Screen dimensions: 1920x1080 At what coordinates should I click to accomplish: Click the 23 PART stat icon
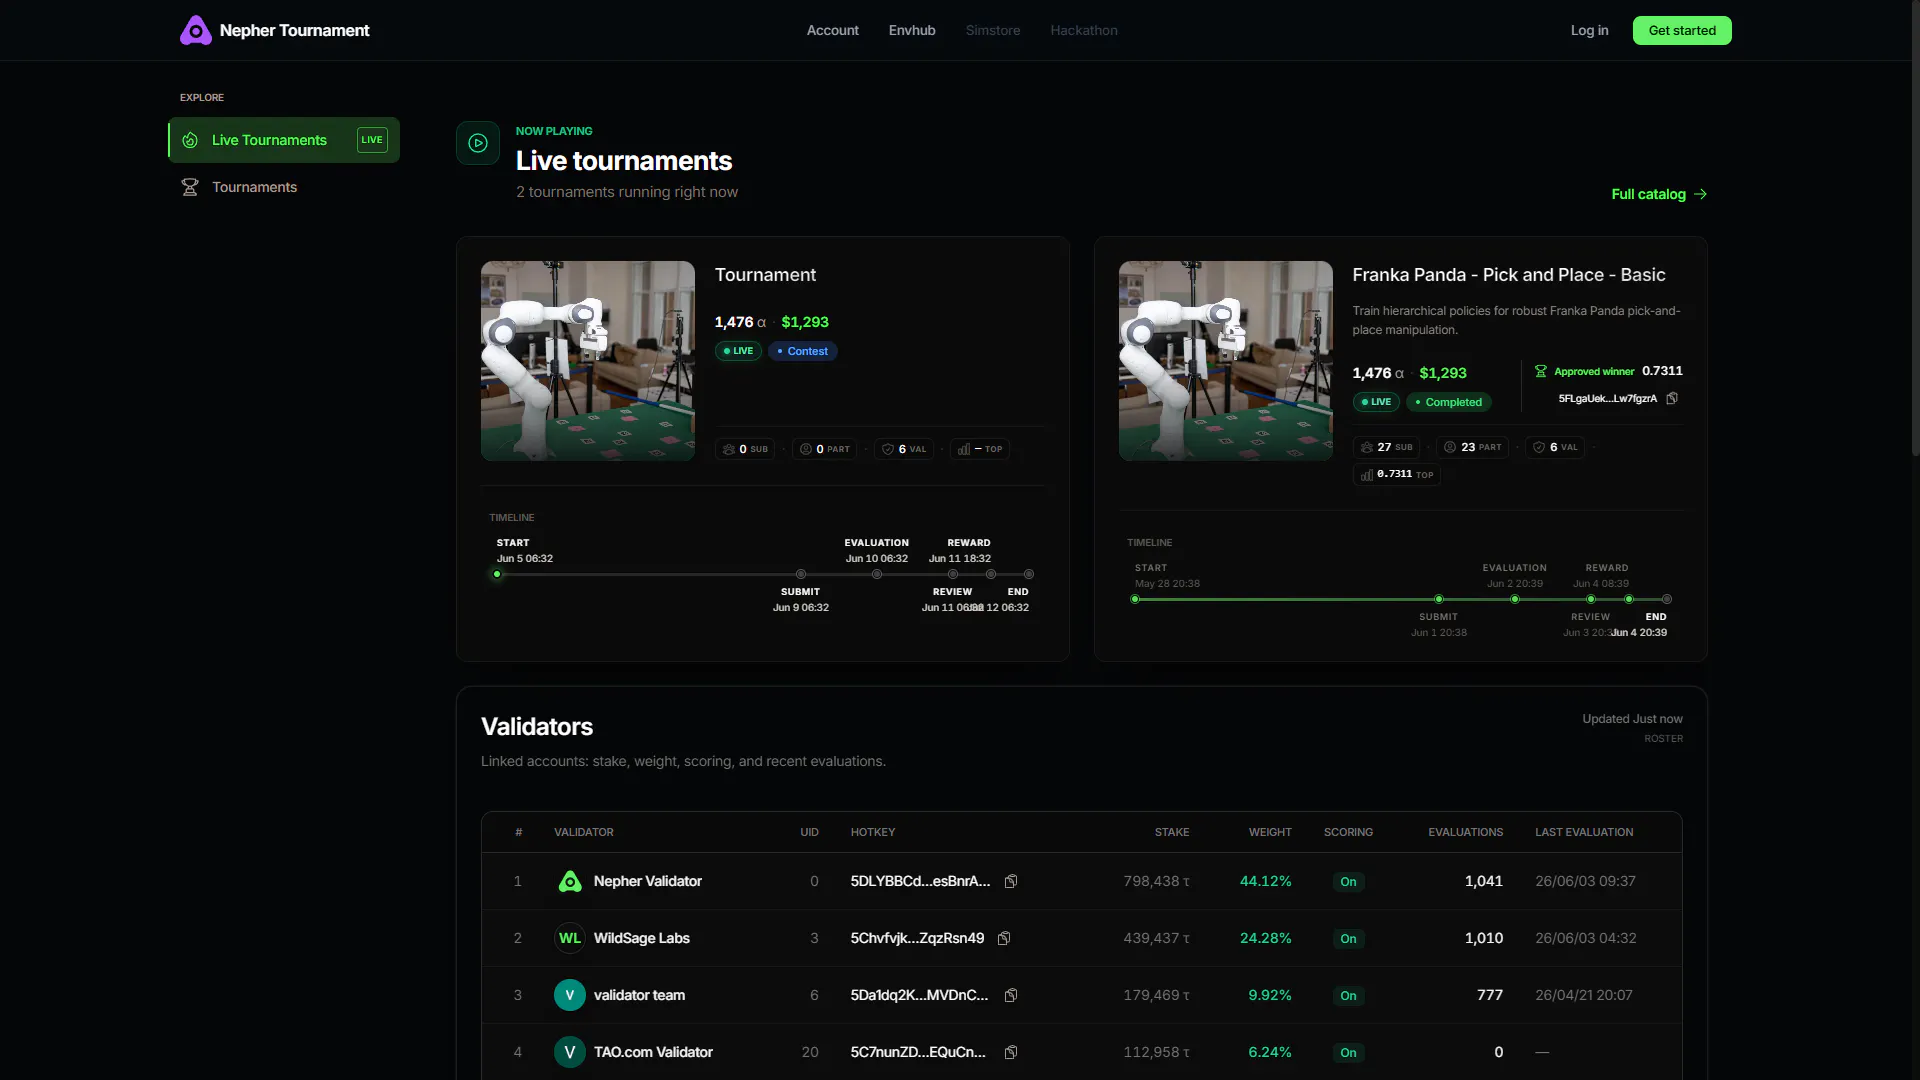[1450, 447]
